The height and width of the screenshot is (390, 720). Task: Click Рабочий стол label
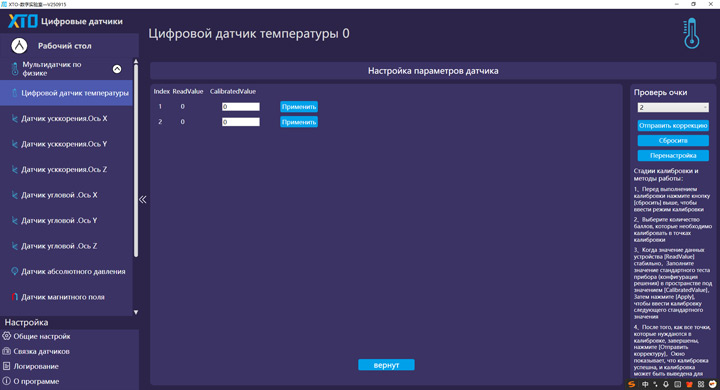65,46
